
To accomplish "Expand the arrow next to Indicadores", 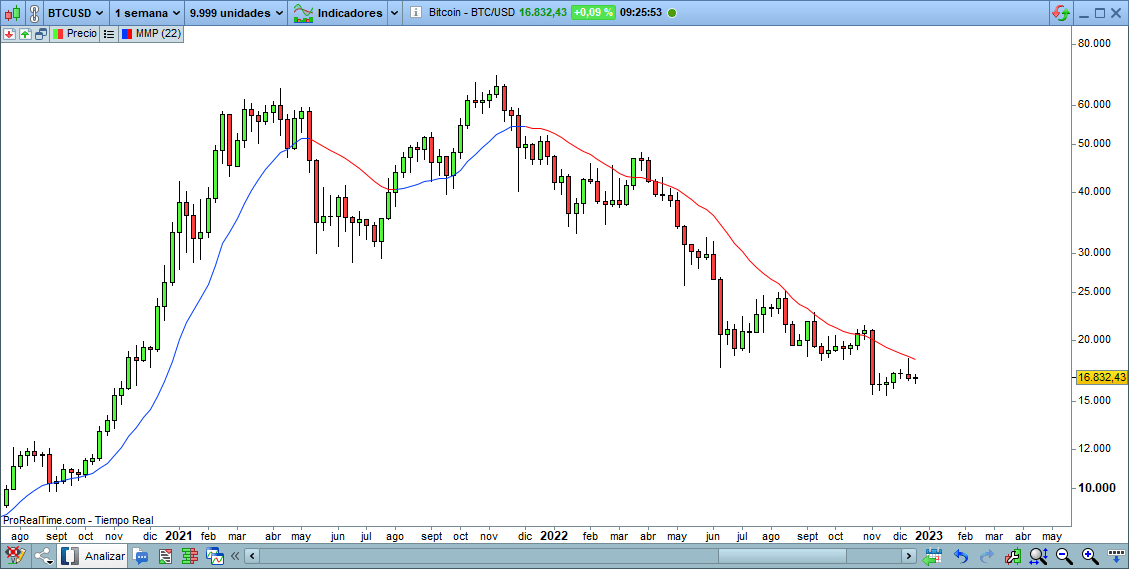I will (393, 13).
